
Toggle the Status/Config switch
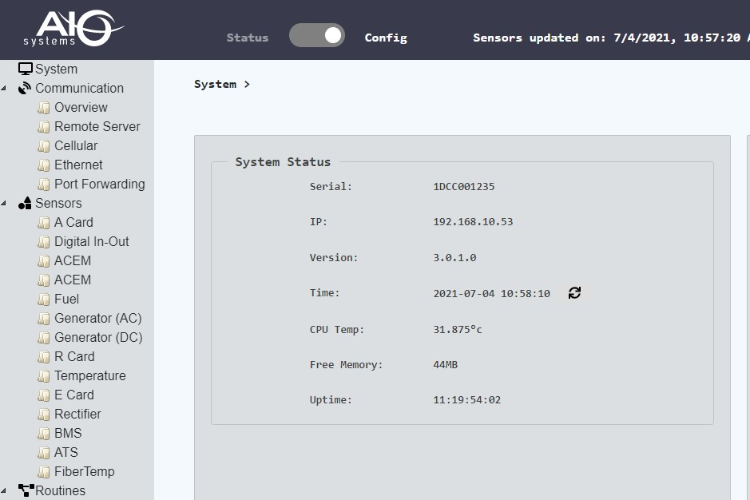pyautogui.click(x=317, y=35)
